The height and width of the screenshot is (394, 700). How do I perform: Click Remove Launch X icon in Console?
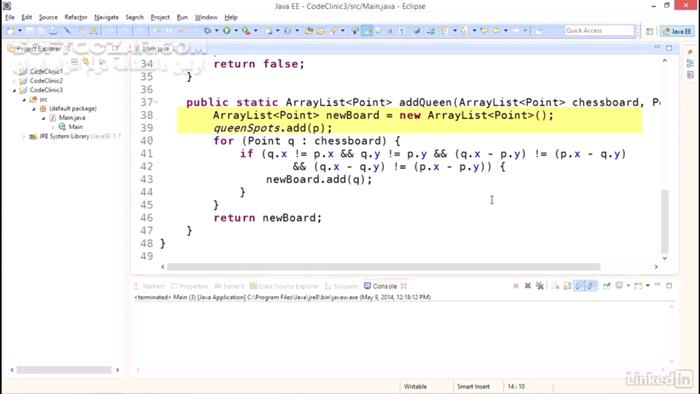click(528, 286)
